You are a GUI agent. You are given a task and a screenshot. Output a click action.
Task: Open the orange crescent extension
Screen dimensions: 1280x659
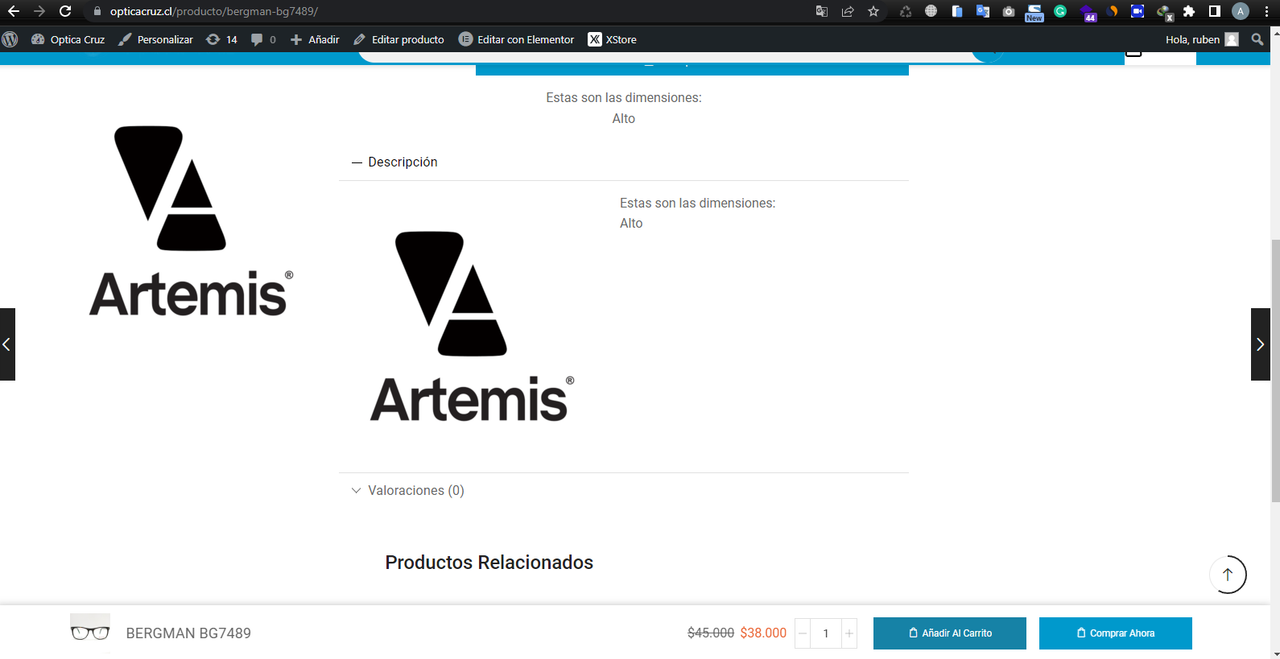(x=1112, y=12)
